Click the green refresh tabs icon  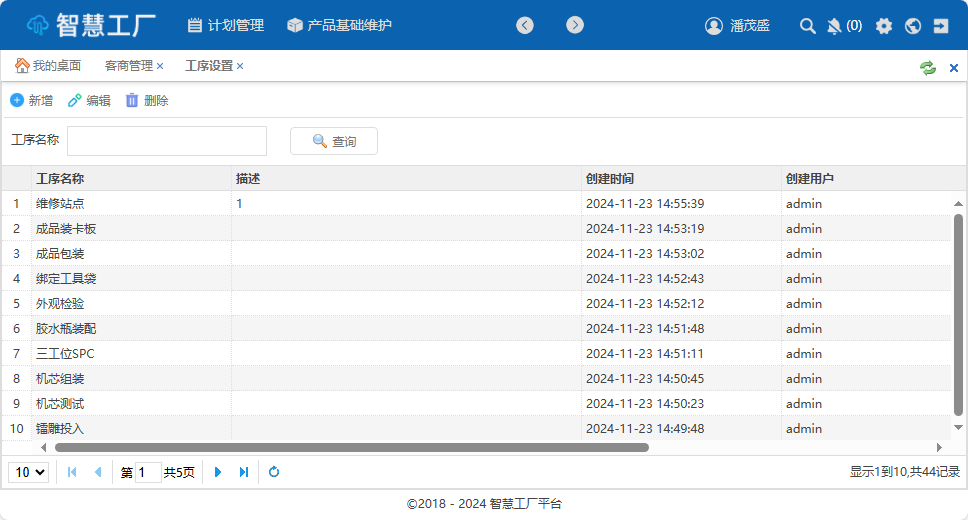point(928,67)
